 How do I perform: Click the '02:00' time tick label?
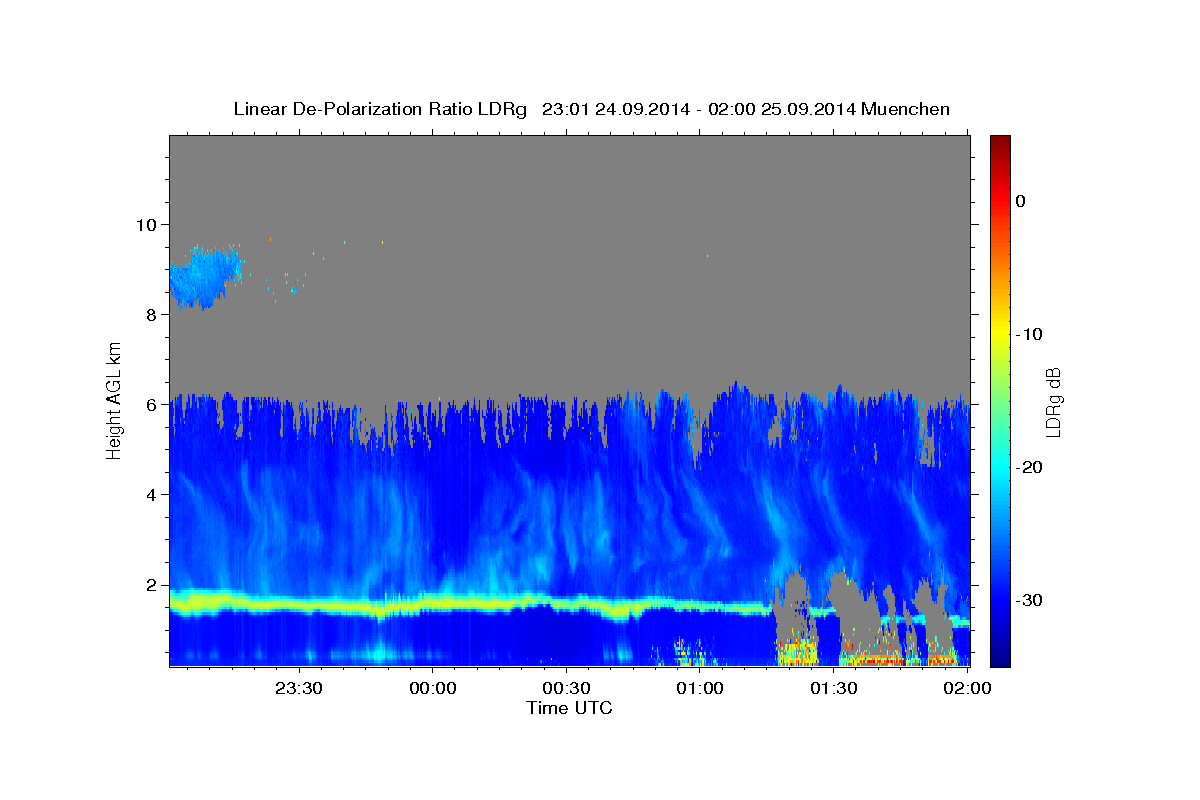point(966,688)
